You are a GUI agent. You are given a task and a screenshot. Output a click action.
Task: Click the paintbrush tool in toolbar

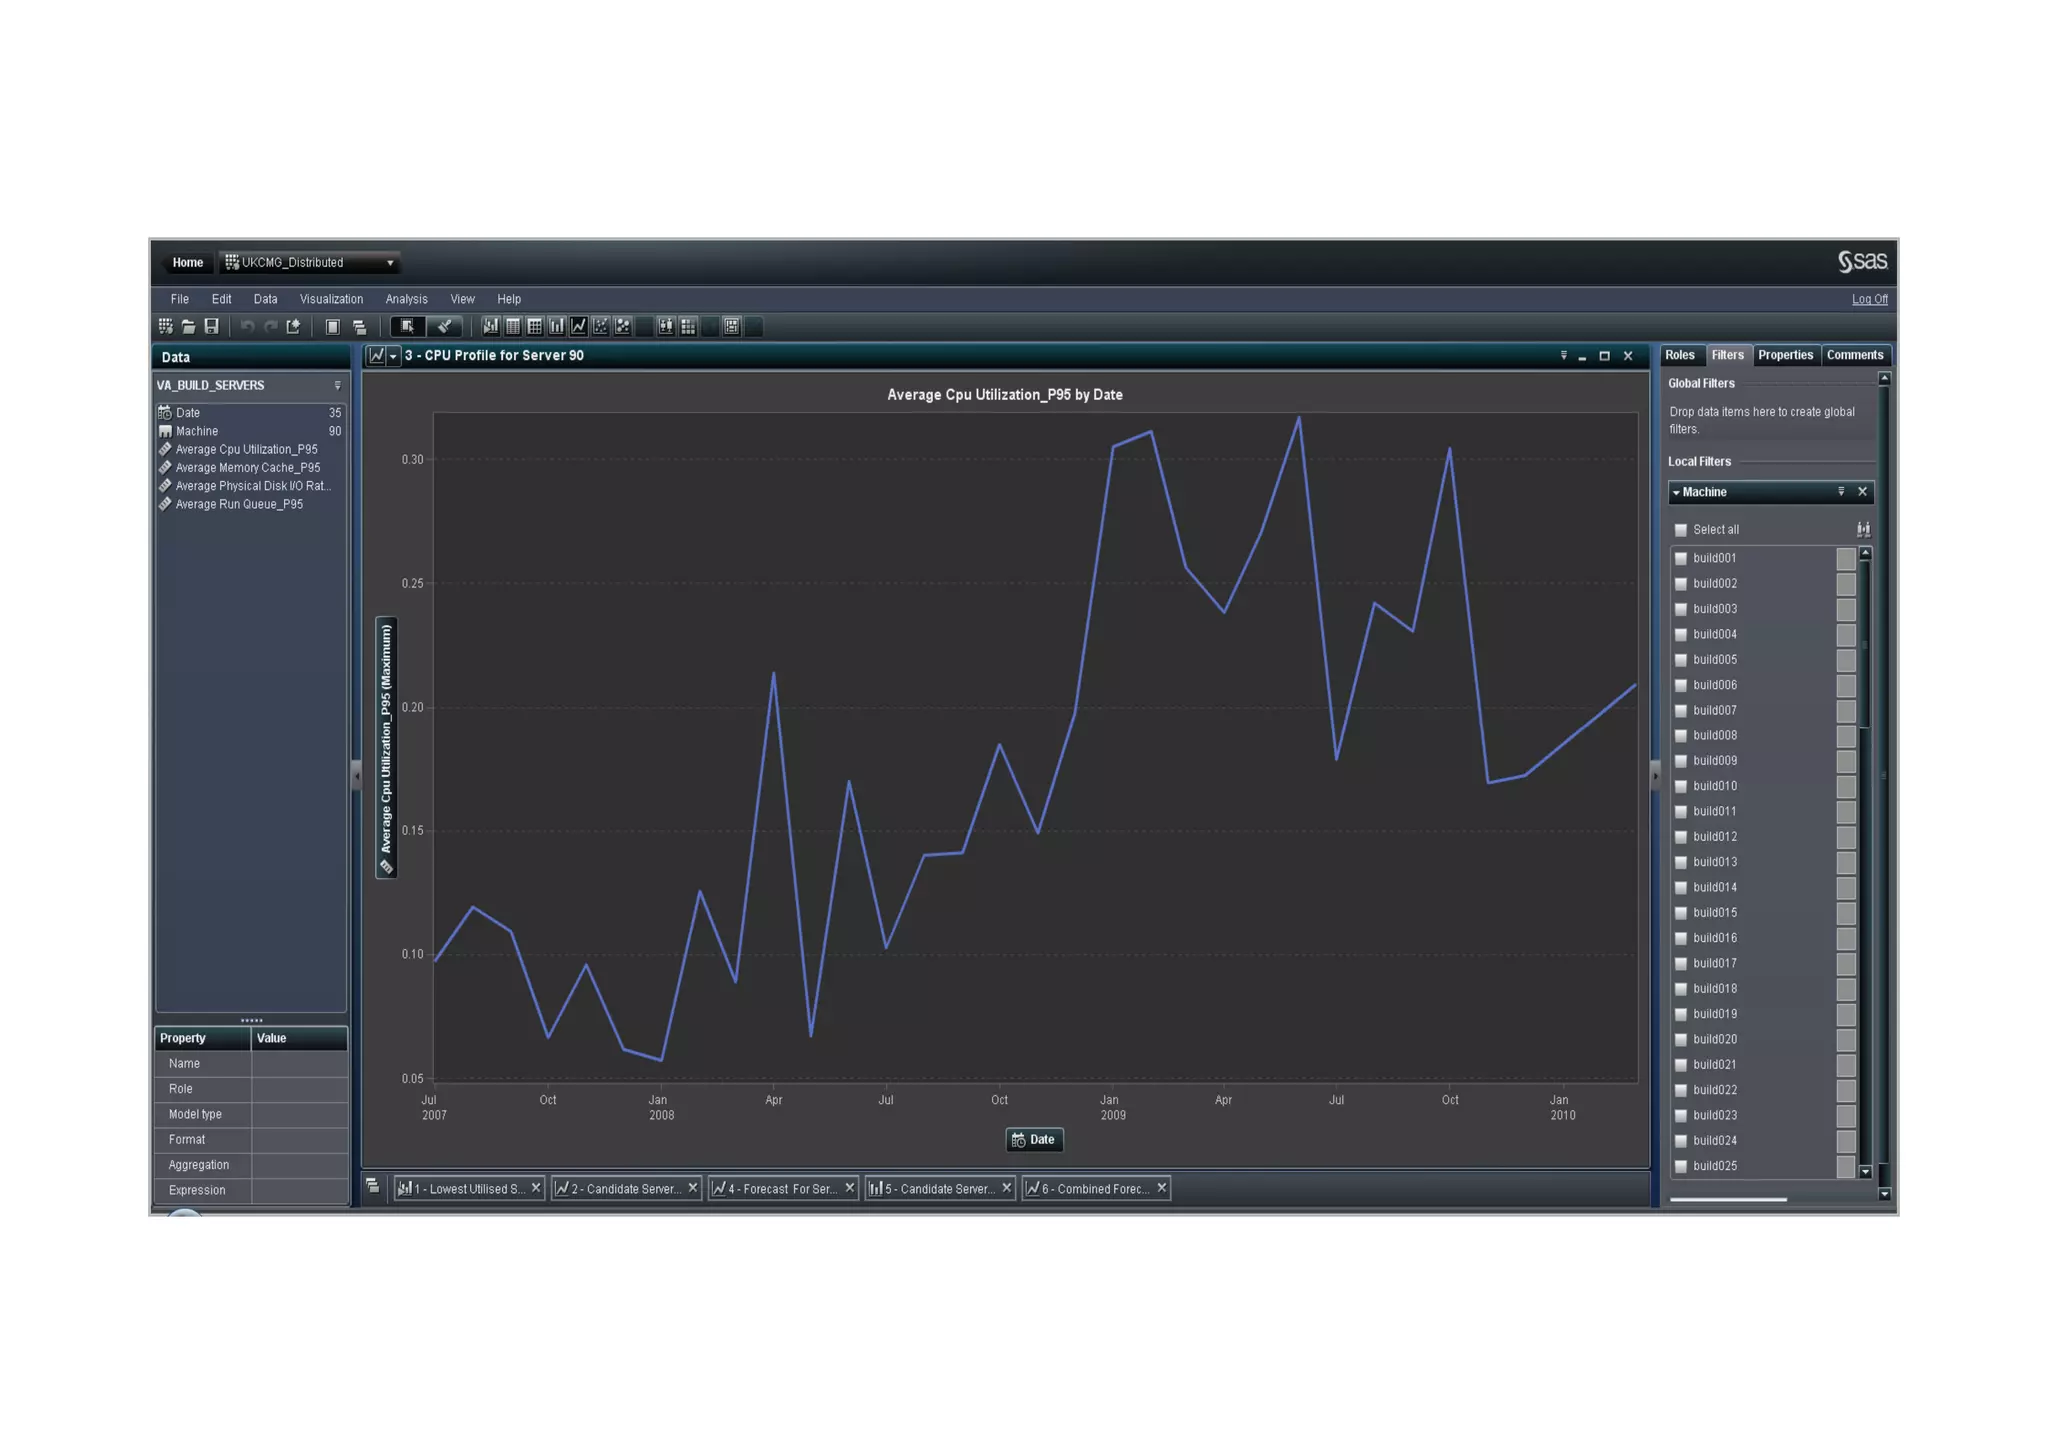tap(445, 326)
